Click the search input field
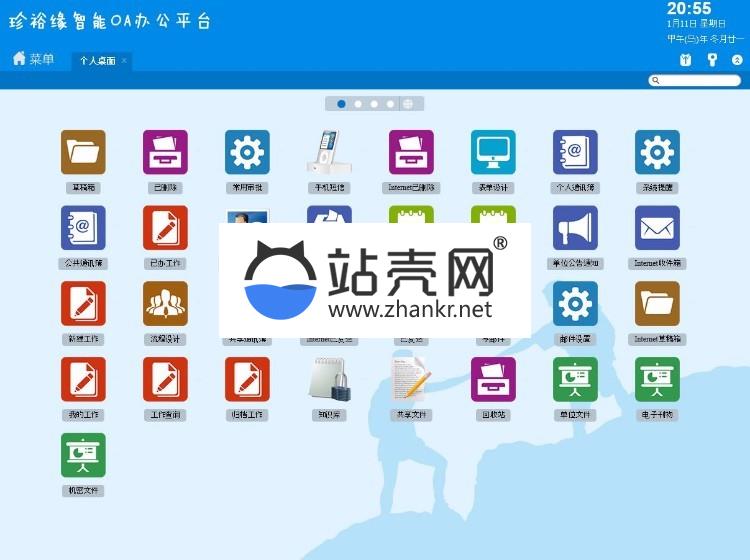Image resolution: width=750 pixels, height=560 pixels. click(700, 80)
